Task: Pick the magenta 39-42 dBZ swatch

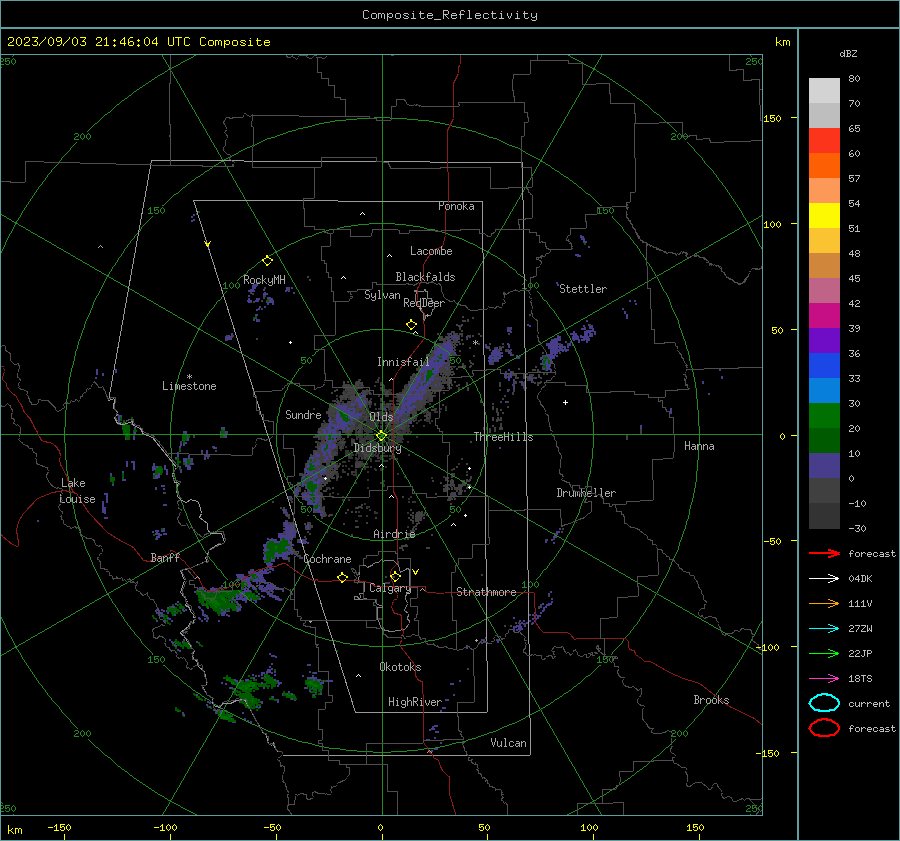Action: point(824,316)
